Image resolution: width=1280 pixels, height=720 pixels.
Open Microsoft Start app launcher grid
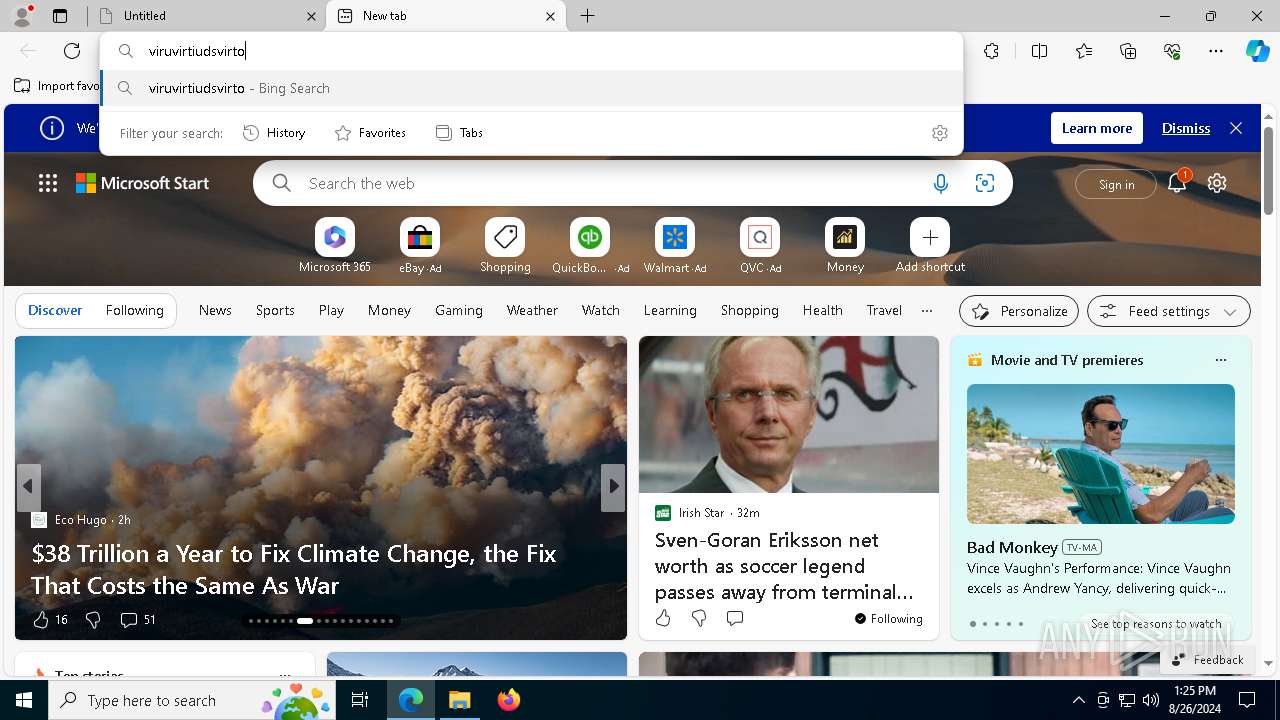48,183
